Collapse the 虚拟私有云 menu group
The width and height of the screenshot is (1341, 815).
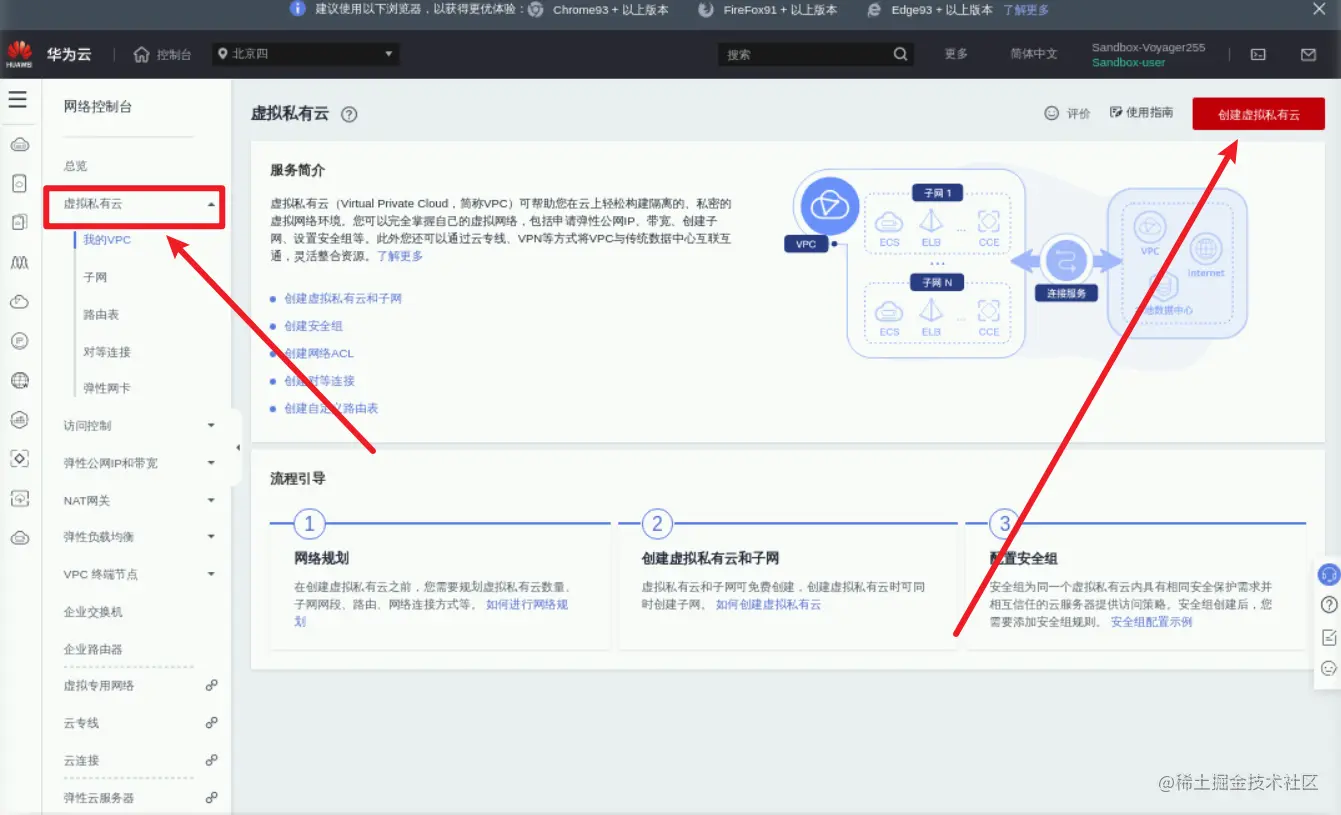[211, 204]
